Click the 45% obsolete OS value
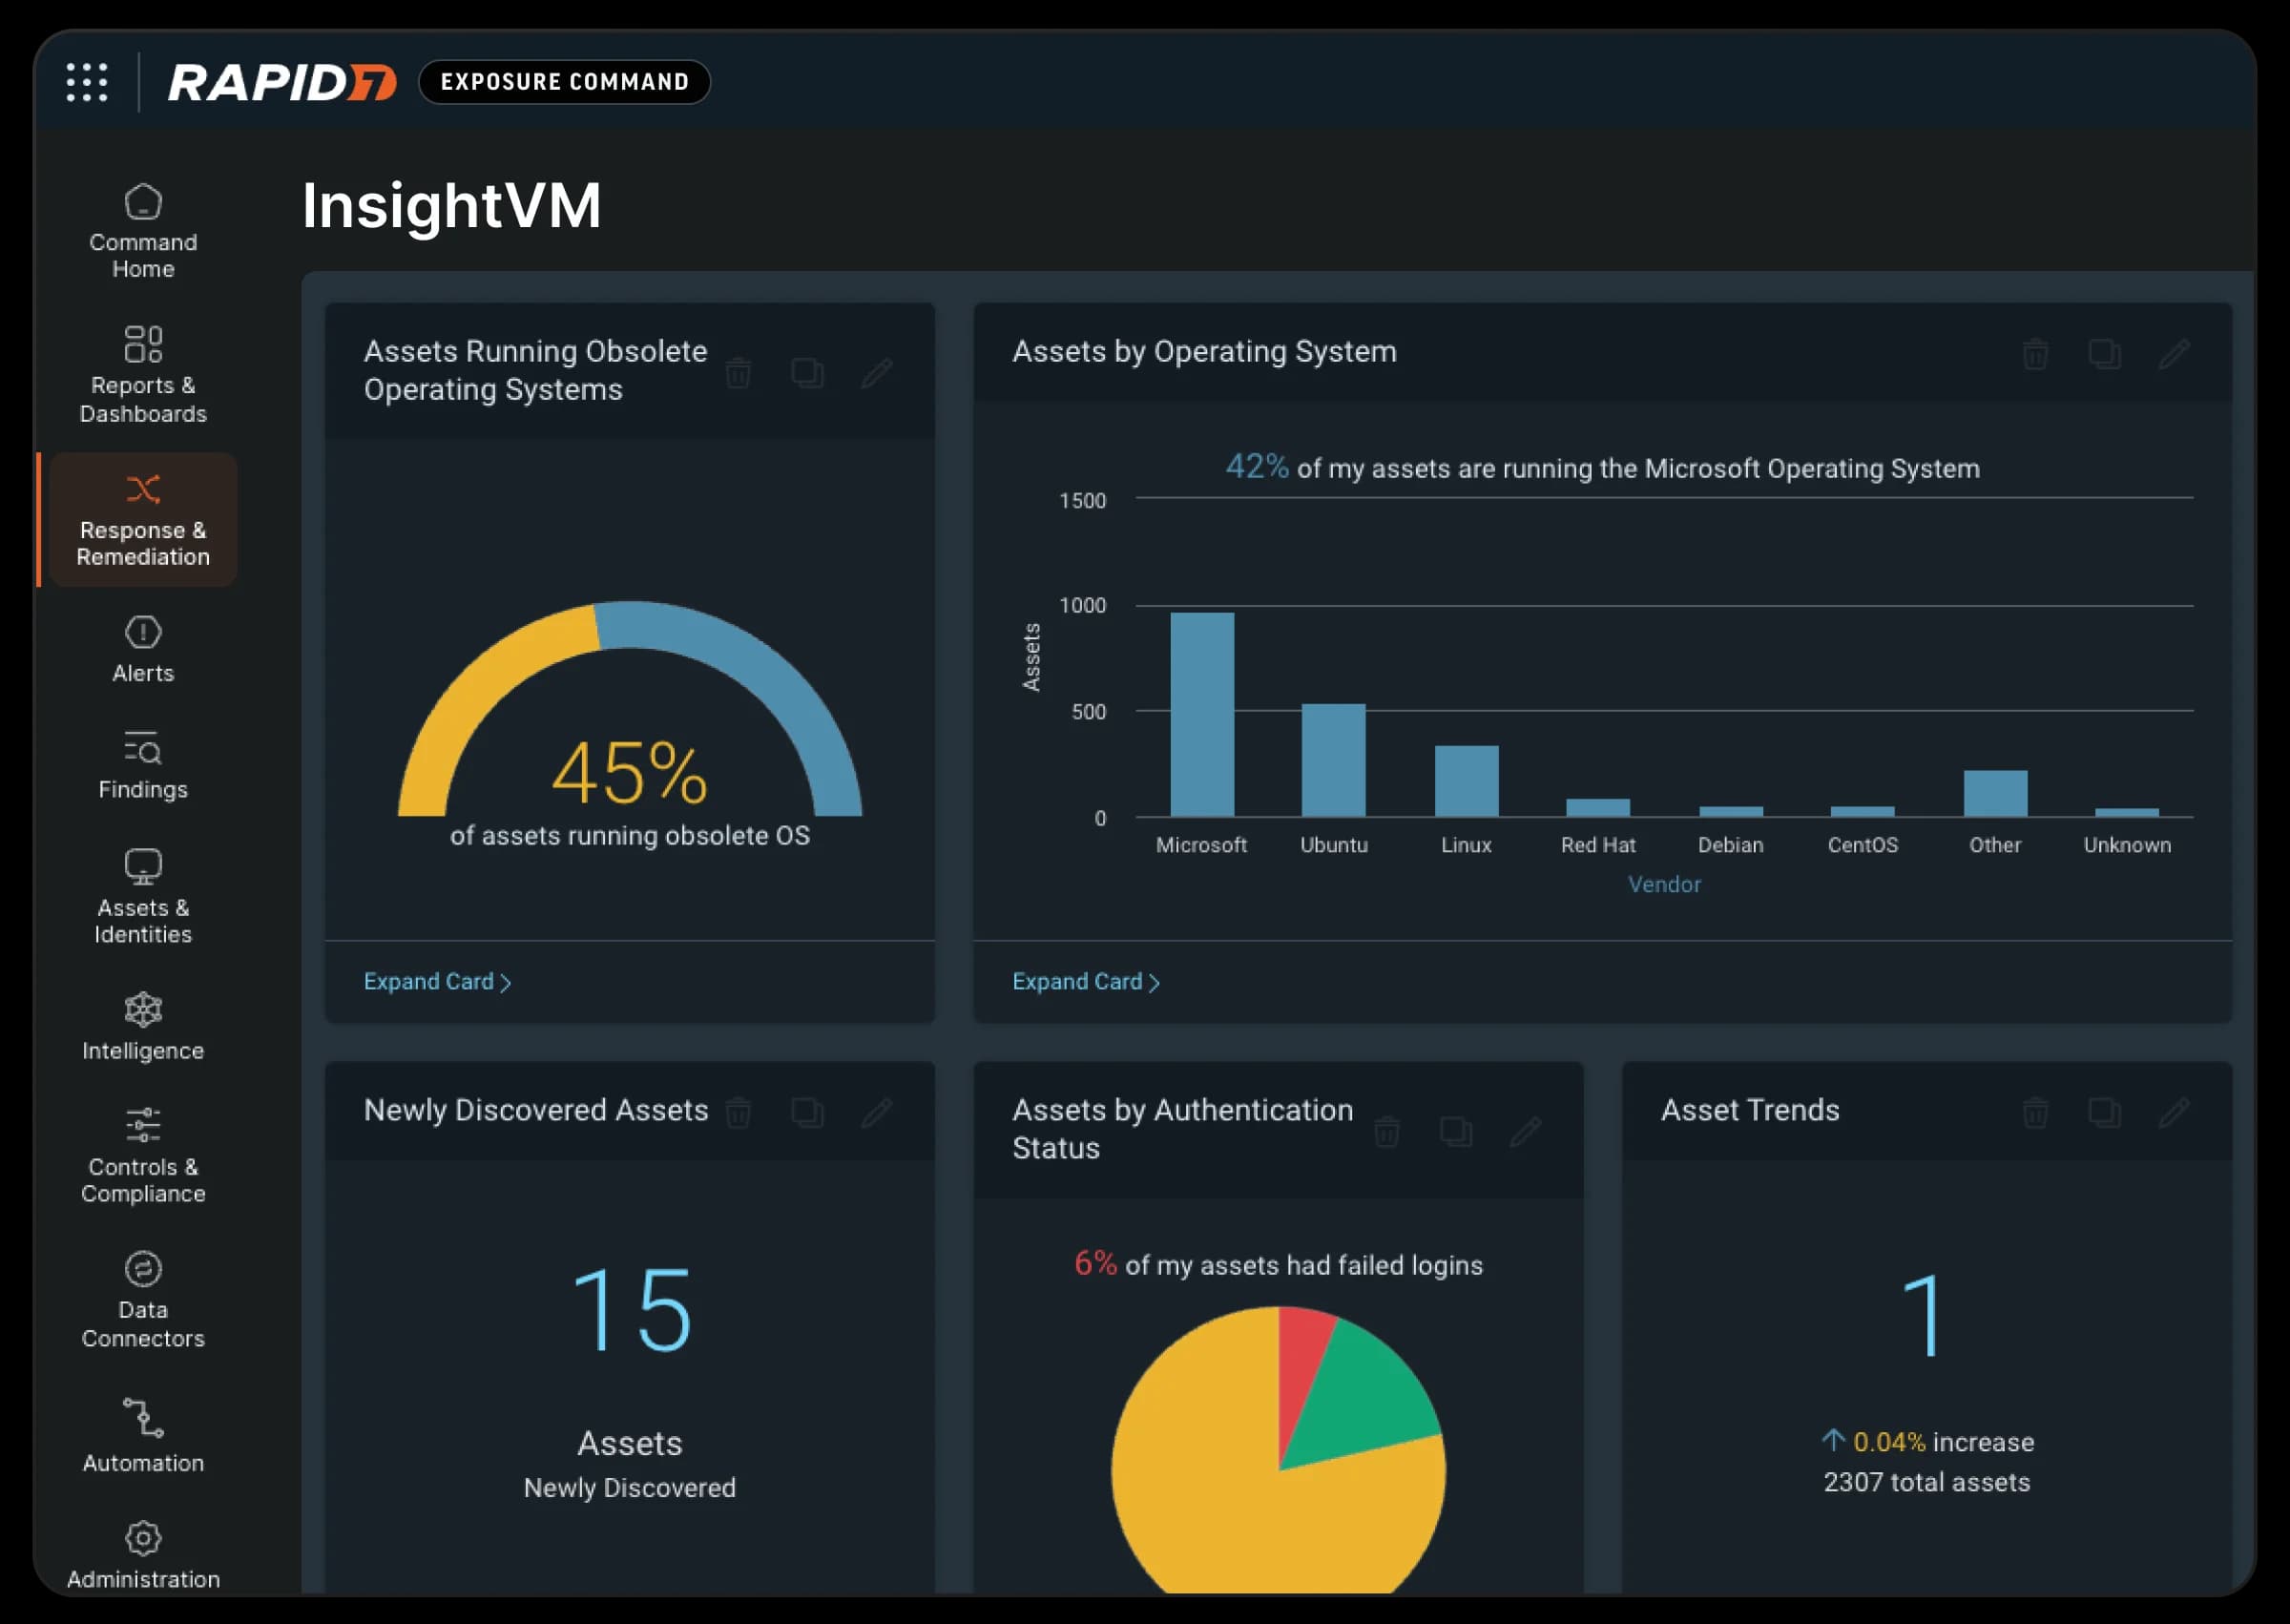2290x1624 pixels. (630, 773)
